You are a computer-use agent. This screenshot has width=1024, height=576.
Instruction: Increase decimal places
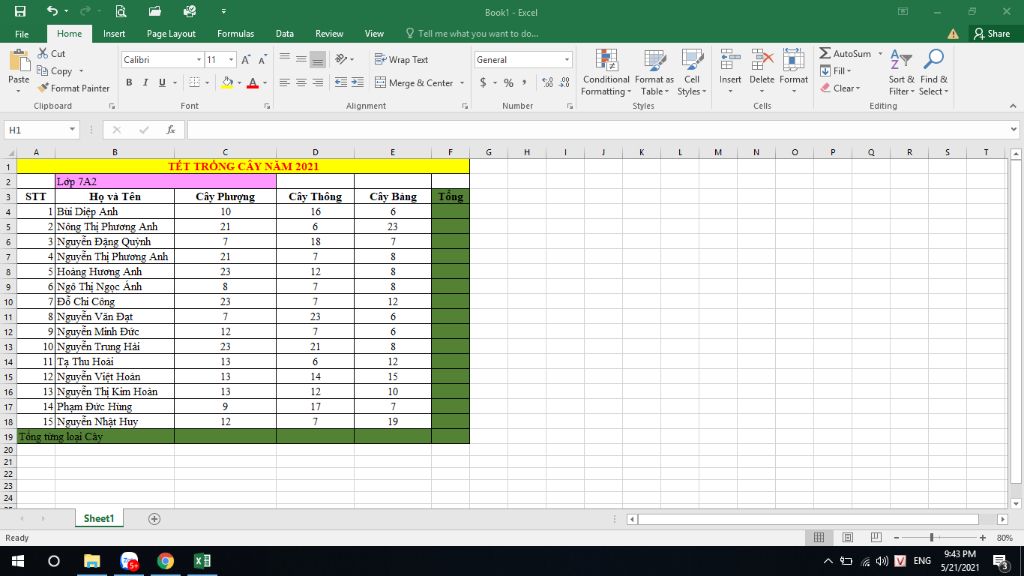click(547, 82)
